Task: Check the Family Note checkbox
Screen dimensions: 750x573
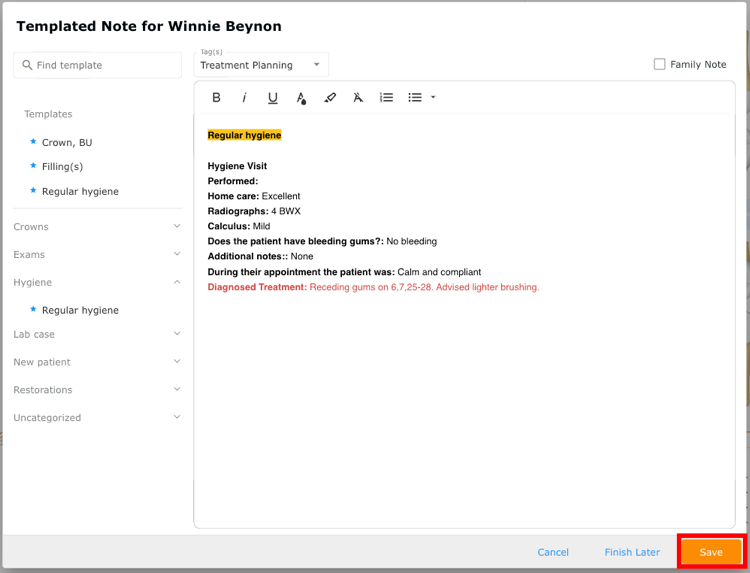Action: [659, 64]
